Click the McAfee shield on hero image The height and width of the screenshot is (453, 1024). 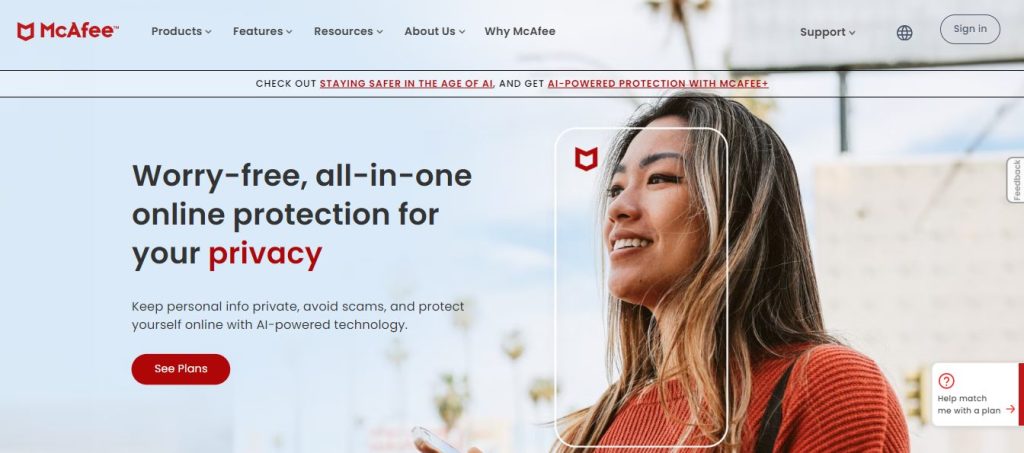click(586, 159)
